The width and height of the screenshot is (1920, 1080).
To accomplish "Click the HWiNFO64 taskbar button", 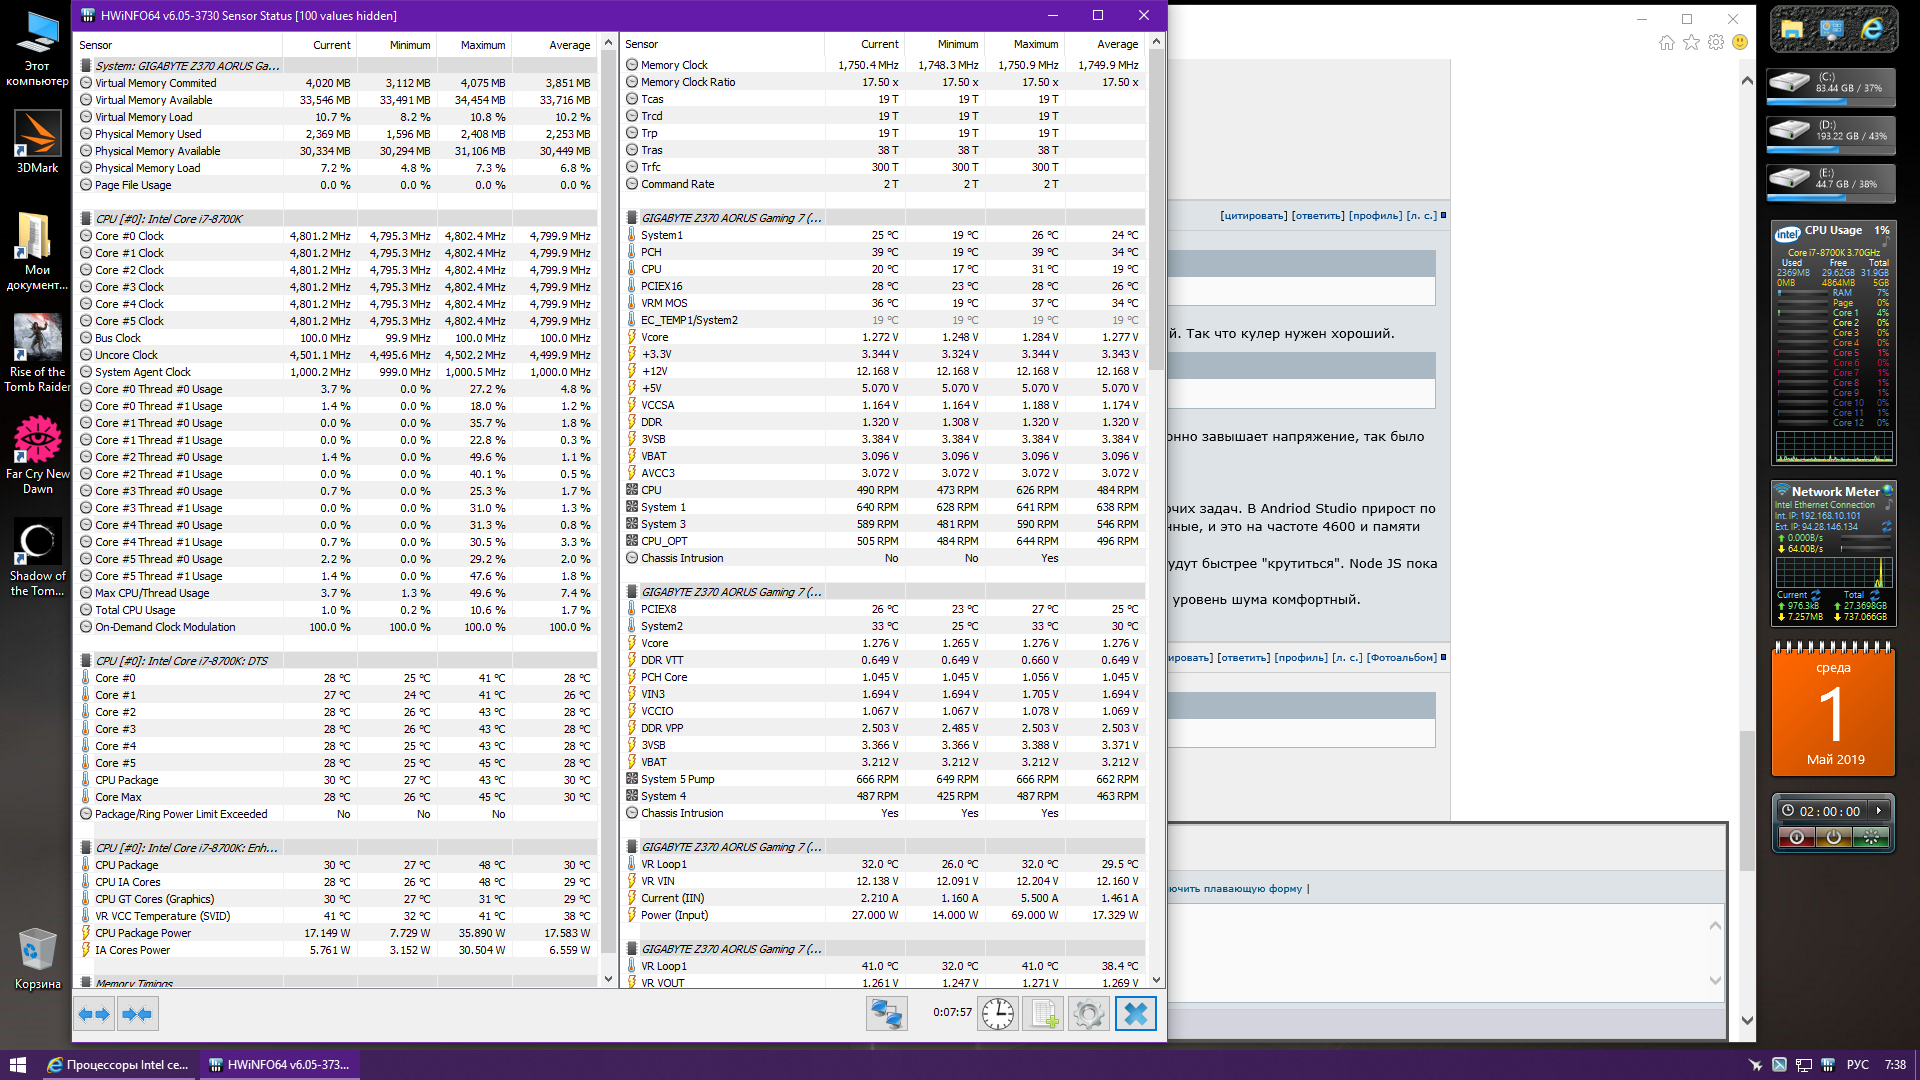I will point(280,1065).
